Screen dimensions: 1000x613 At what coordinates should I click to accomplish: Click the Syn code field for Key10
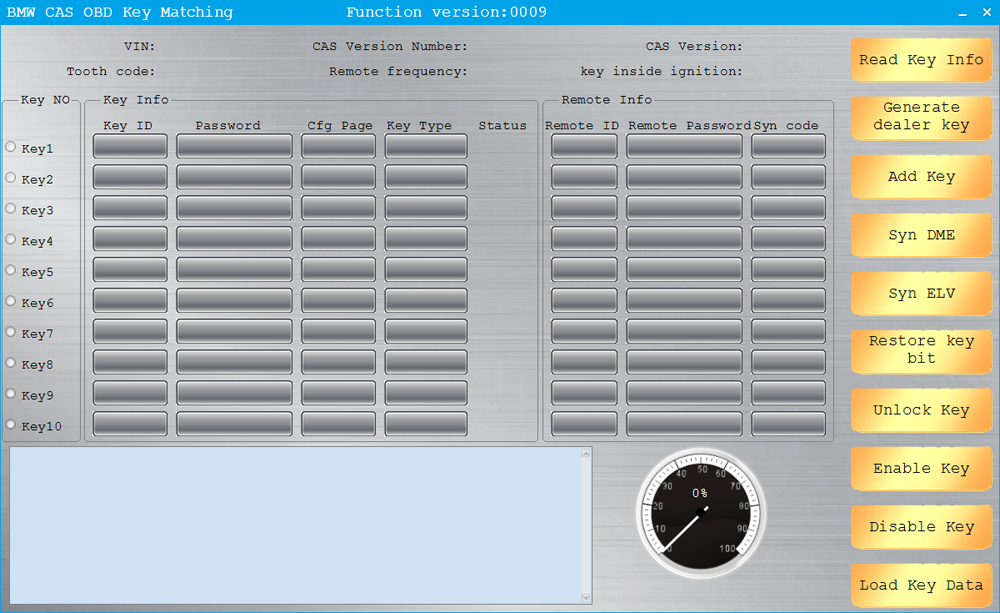point(788,424)
